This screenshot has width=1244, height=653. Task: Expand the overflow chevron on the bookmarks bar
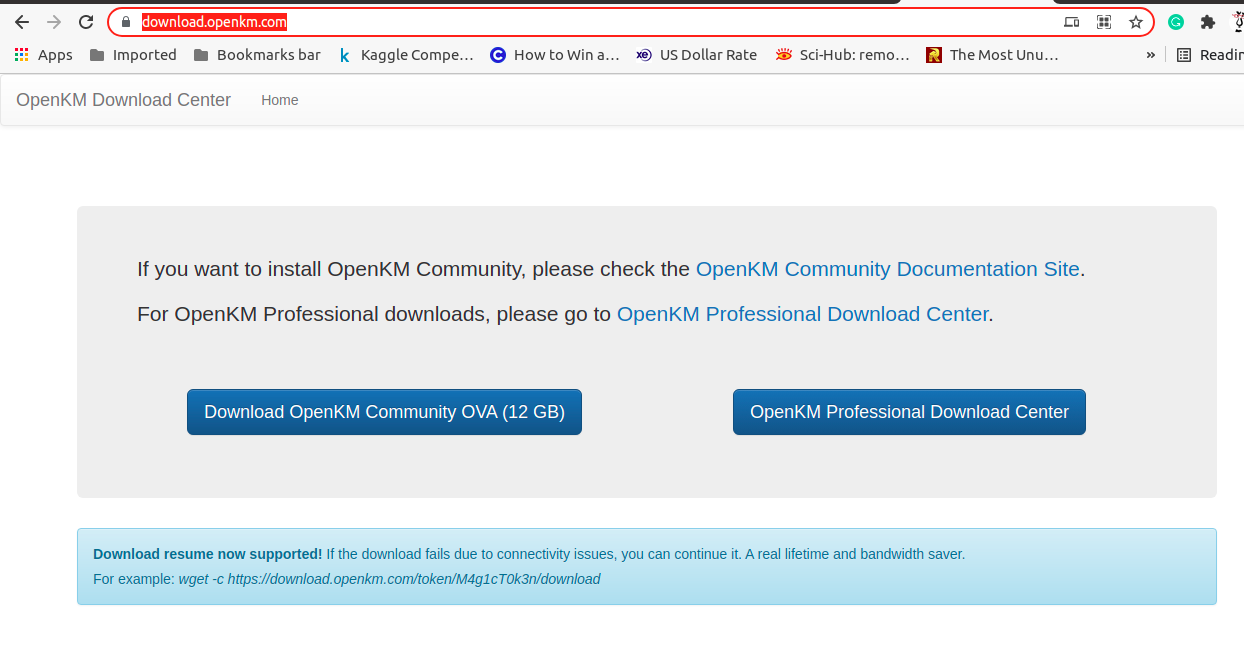[1152, 55]
